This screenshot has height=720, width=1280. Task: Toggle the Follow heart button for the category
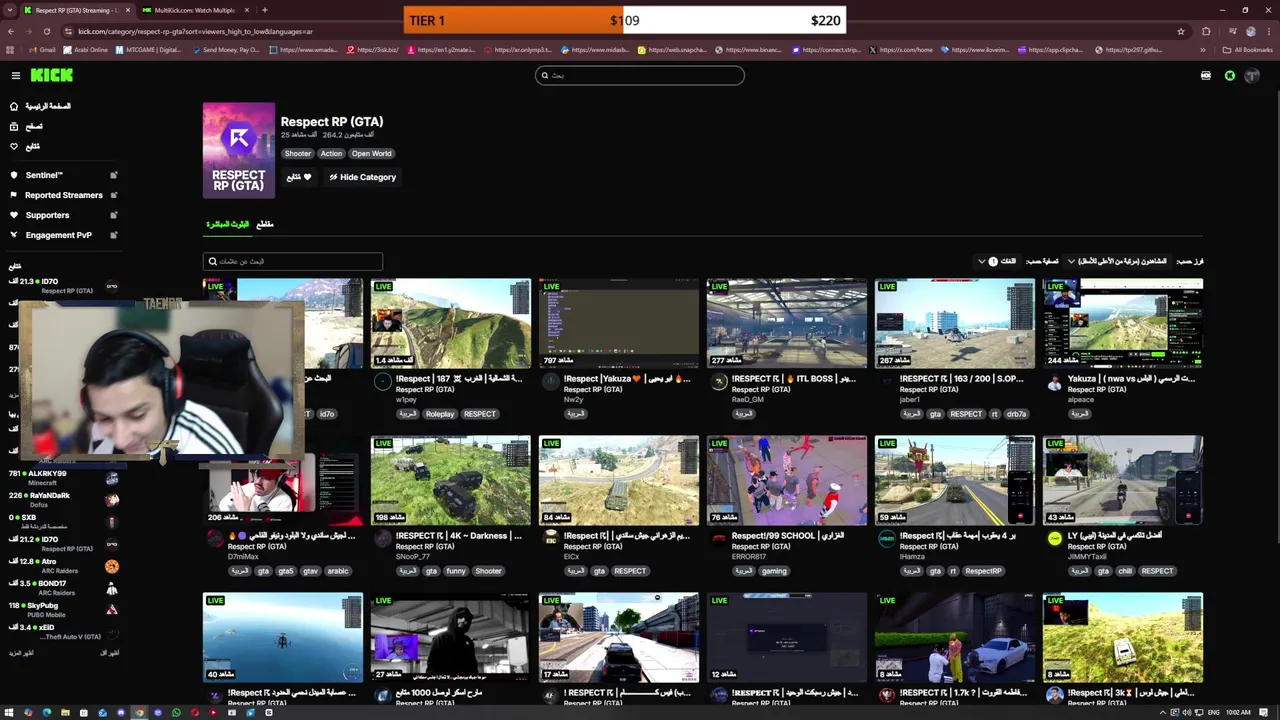298,177
